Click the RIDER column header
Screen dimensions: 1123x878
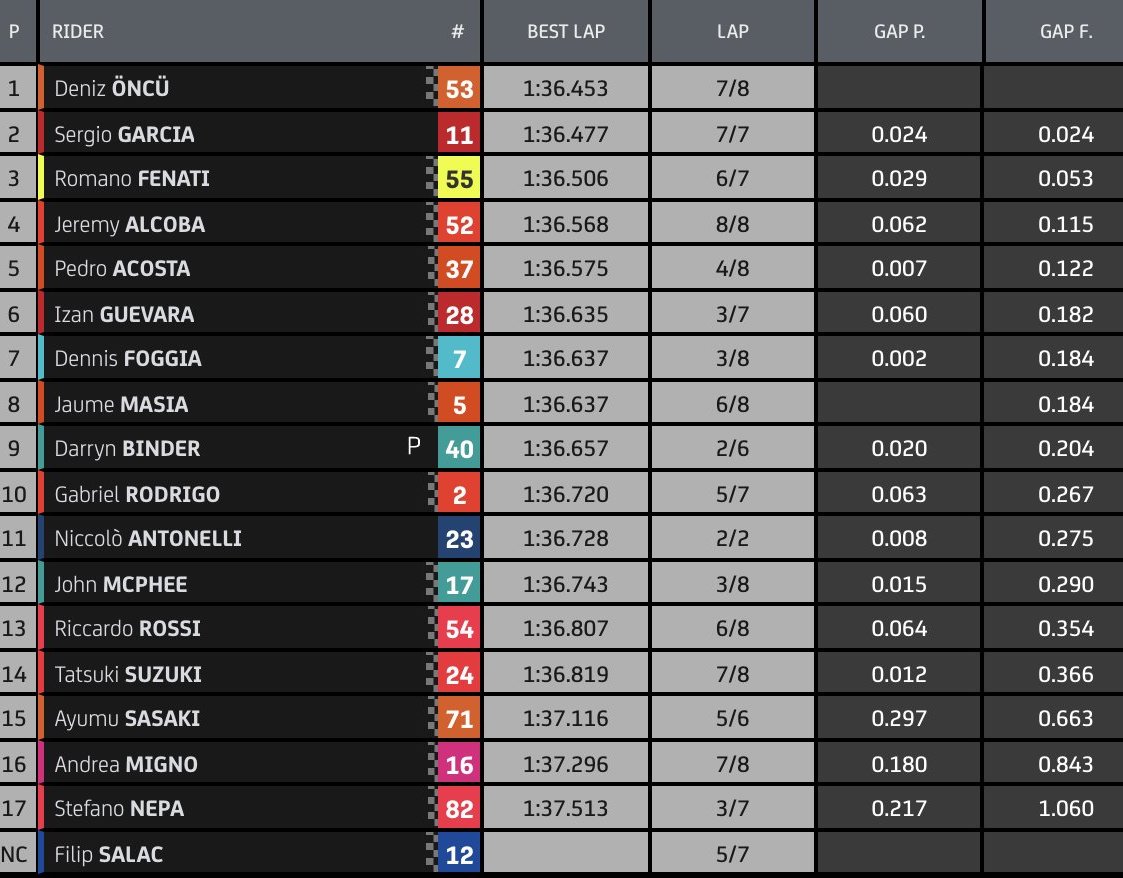click(78, 32)
